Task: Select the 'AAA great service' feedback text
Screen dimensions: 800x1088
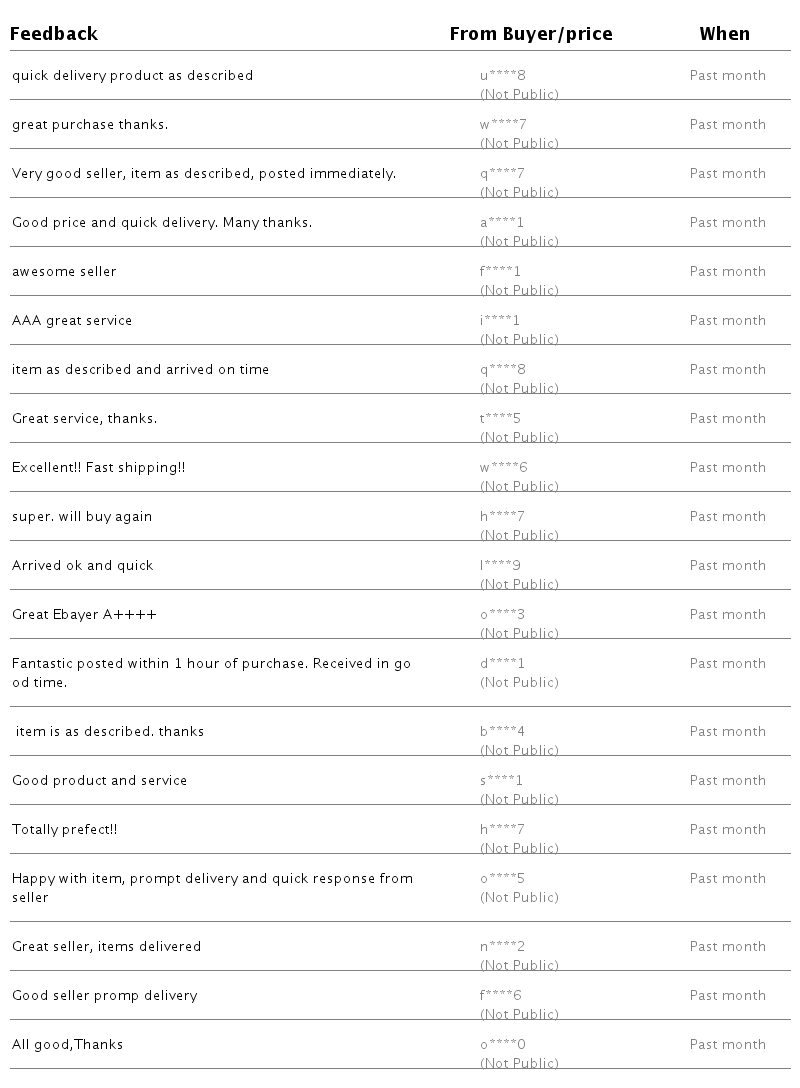Action: pyautogui.click(x=72, y=321)
